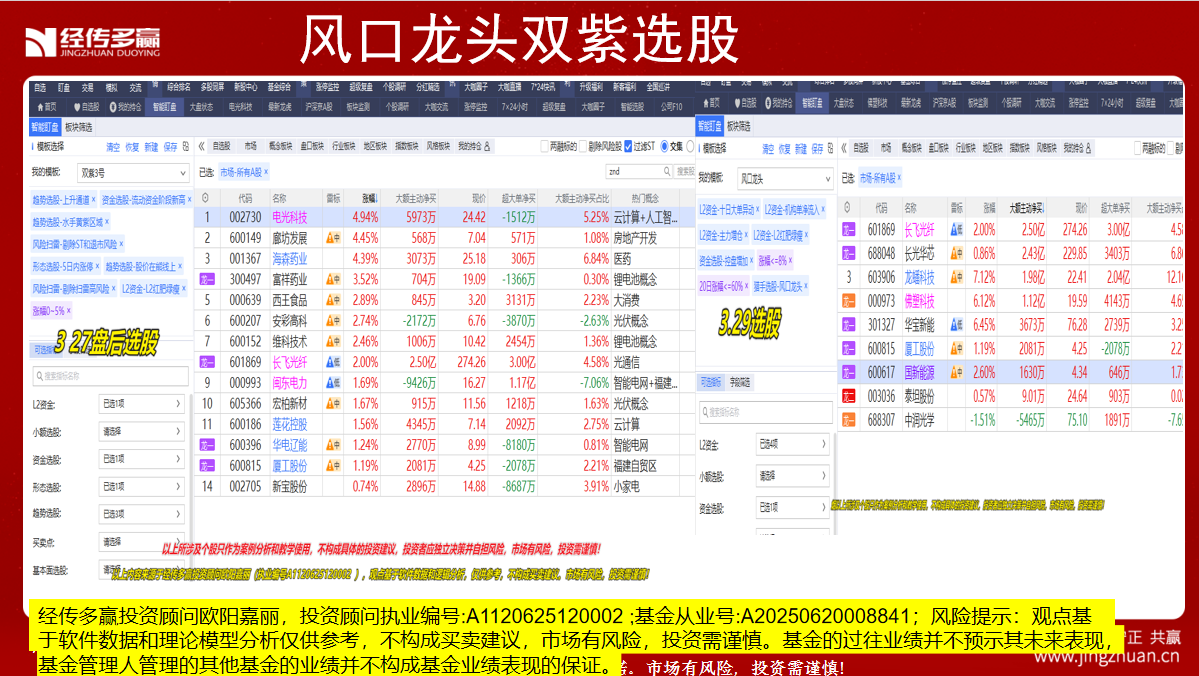Viewport: 1199px width, 676px height.
Task: Remove the 趋势选股-上升通道 filter tag
Action: tap(93, 199)
